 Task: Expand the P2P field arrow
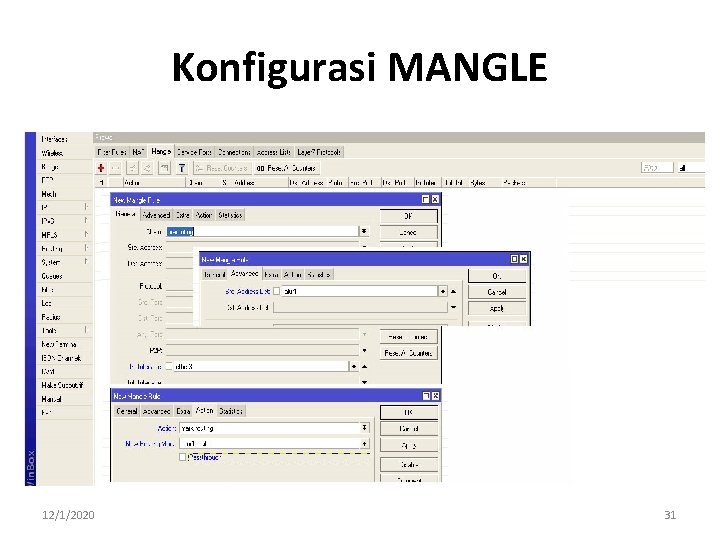click(365, 350)
